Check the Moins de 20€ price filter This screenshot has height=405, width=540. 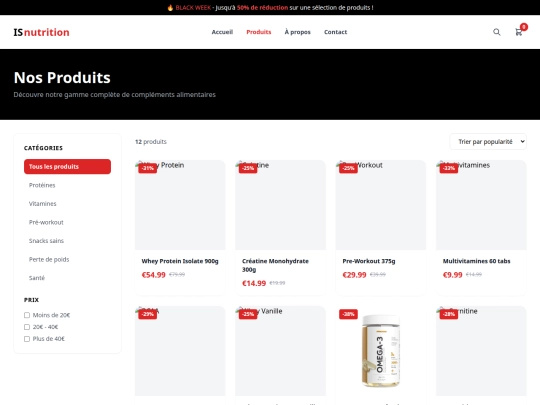(x=27, y=315)
